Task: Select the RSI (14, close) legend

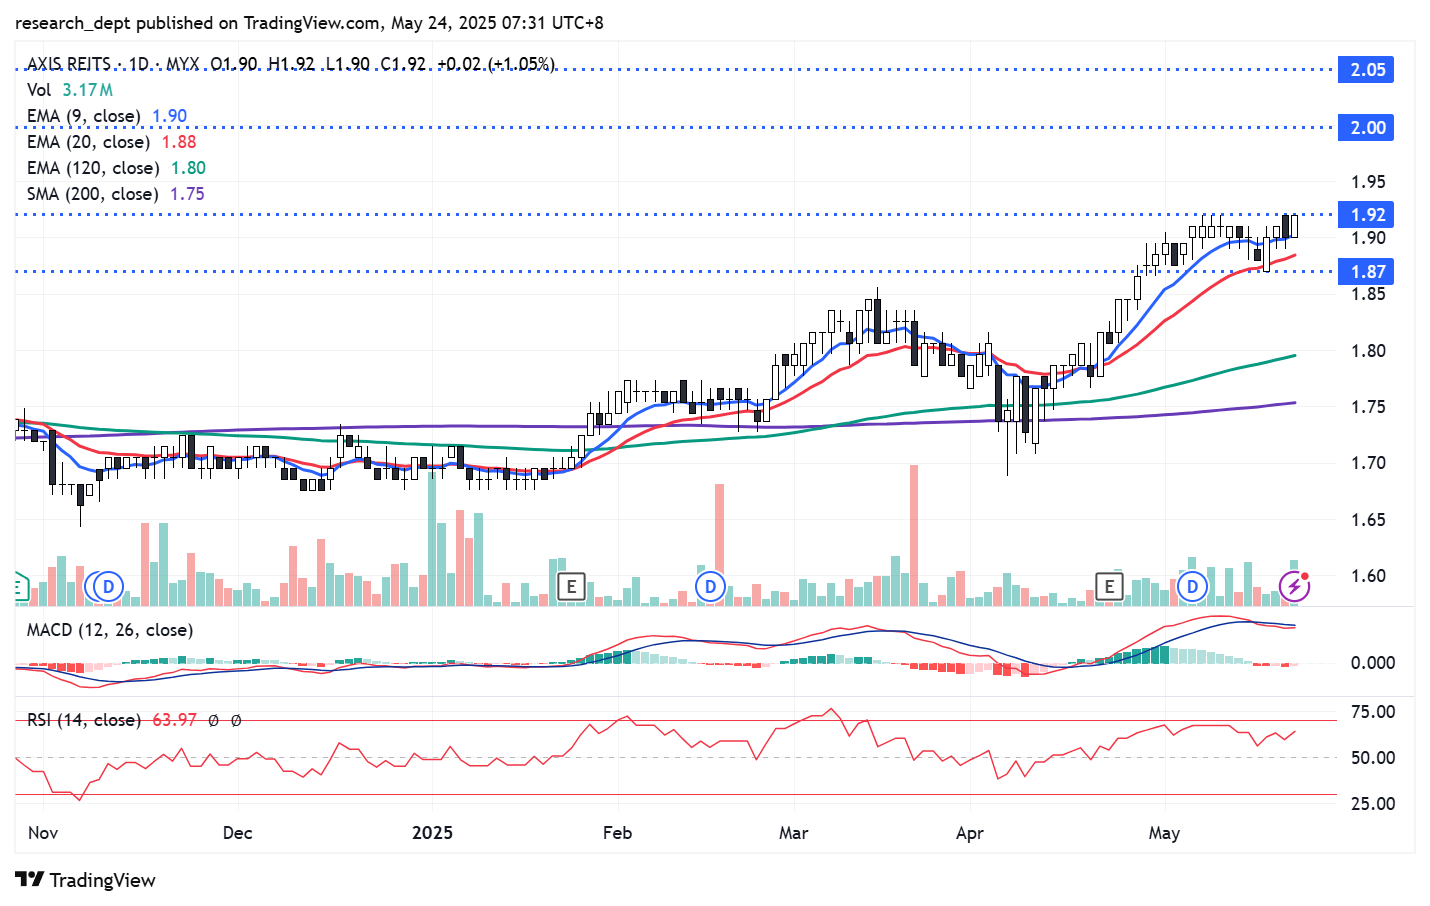Action: point(83,720)
